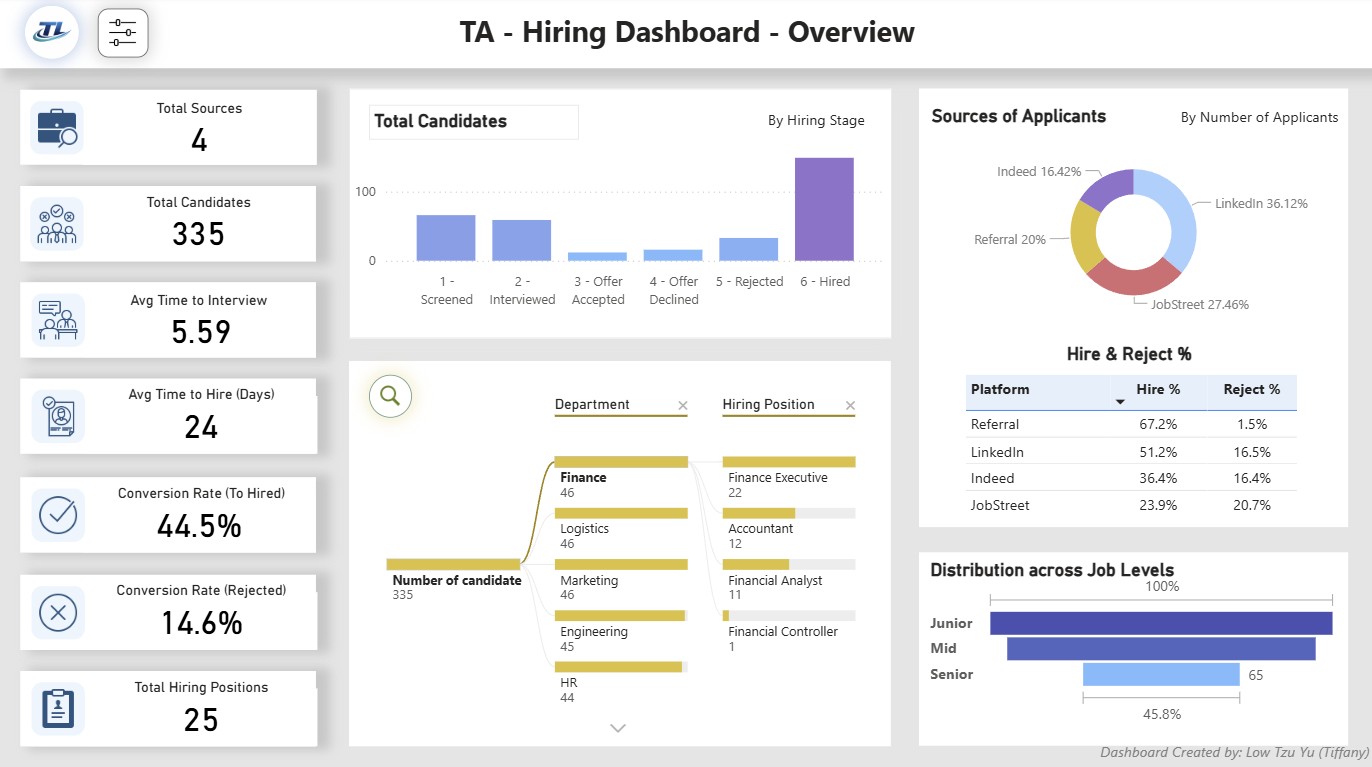Click the Conversion Rate checkmark icon

[57, 515]
